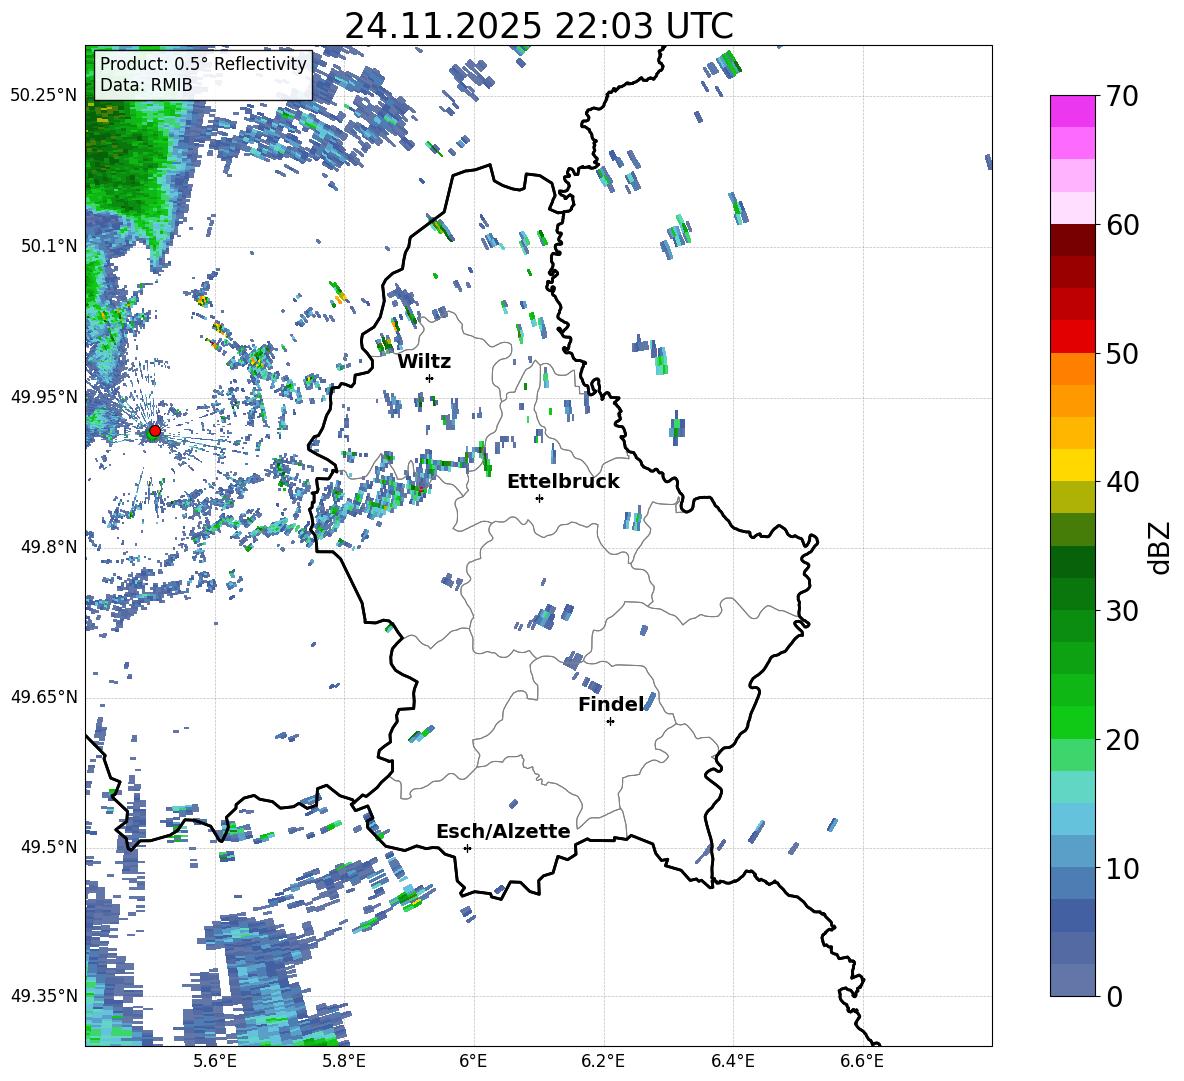Click the 6°E longitude label
The height and width of the screenshot is (1081, 1184).
coord(473,1062)
